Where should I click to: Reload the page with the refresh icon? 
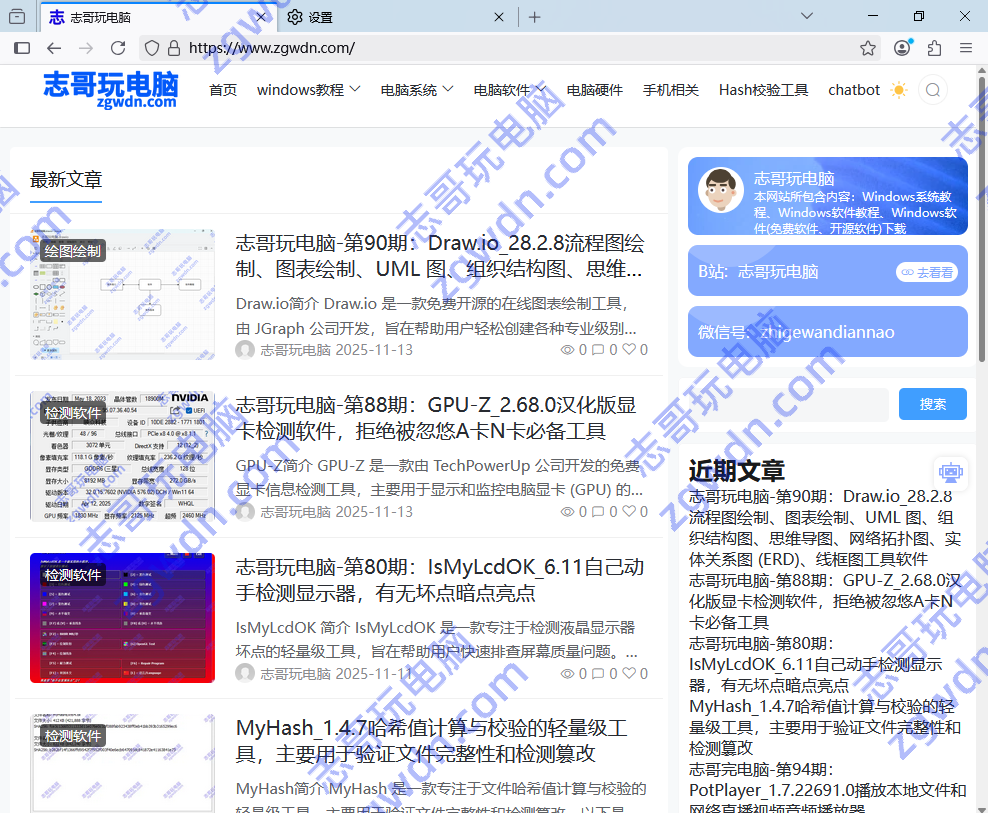[x=118, y=48]
